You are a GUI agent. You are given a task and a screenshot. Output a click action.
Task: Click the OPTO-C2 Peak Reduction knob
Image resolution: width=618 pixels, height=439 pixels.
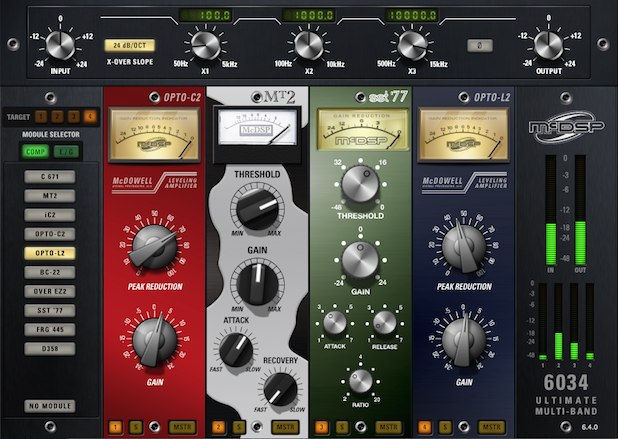(154, 247)
